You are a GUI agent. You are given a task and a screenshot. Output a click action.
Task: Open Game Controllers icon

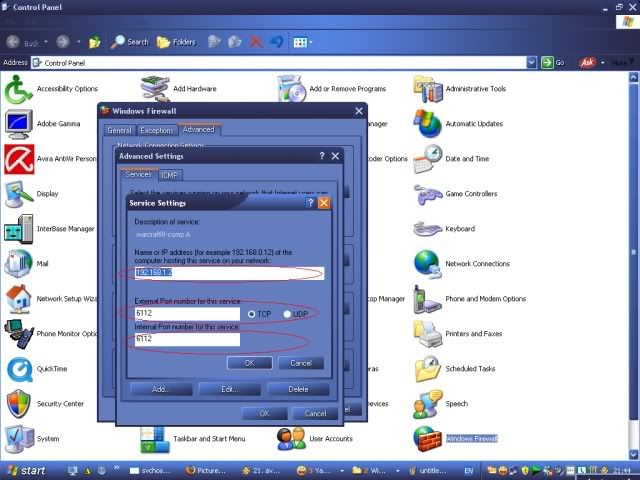point(428,194)
